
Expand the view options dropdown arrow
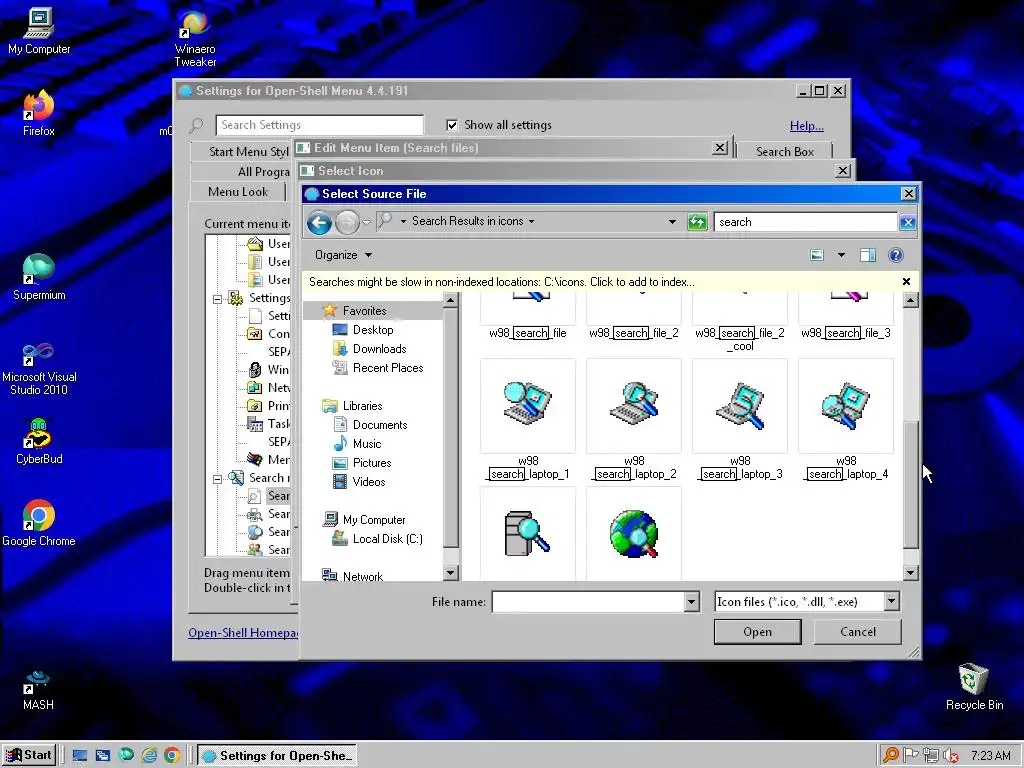click(x=841, y=255)
